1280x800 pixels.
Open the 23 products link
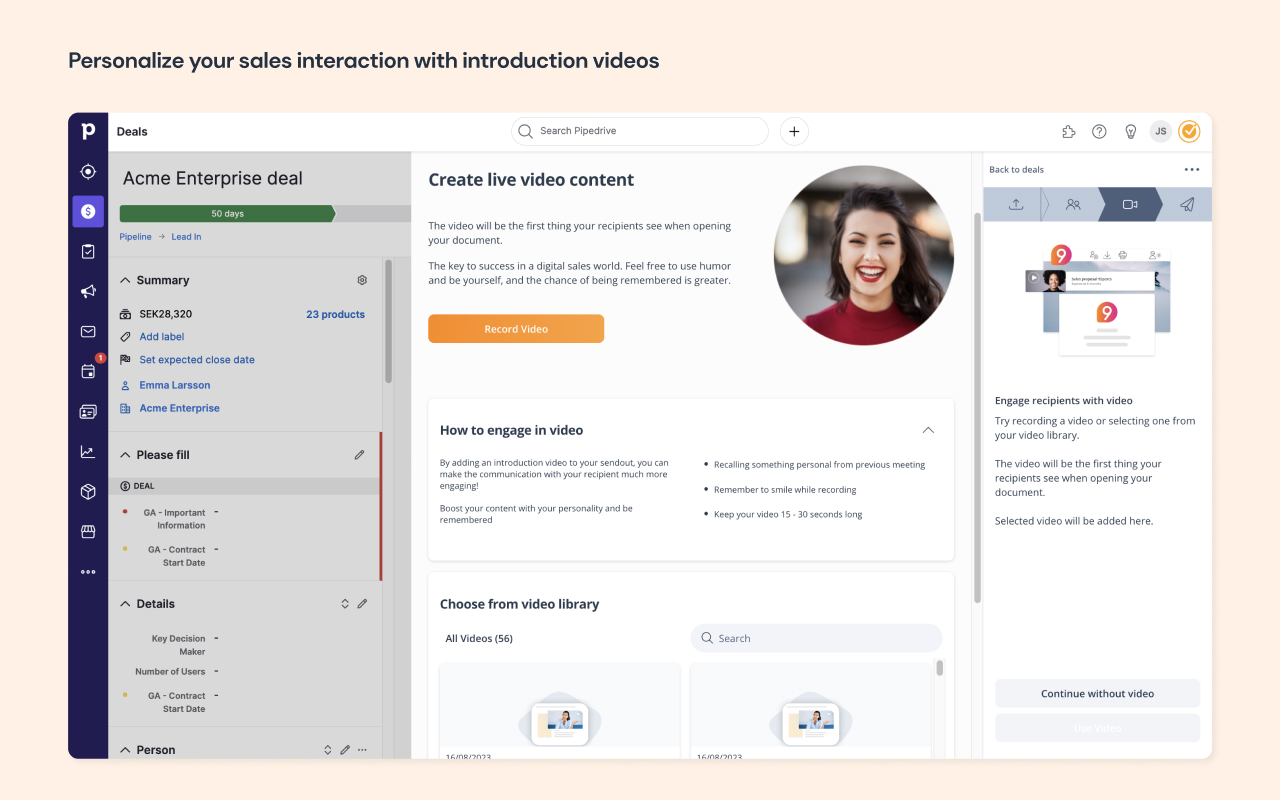[335, 314]
